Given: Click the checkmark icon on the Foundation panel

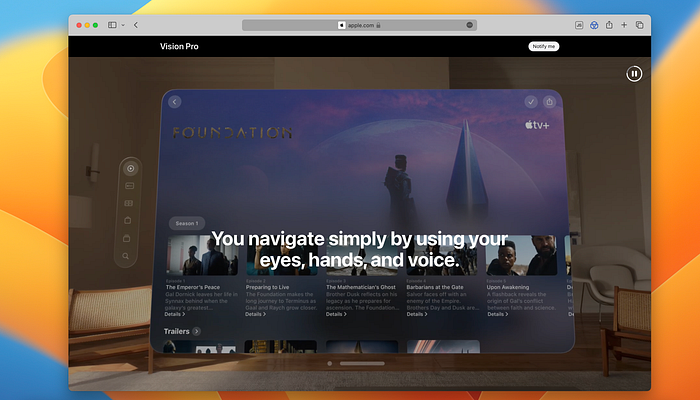Looking at the screenshot, I should pyautogui.click(x=531, y=102).
